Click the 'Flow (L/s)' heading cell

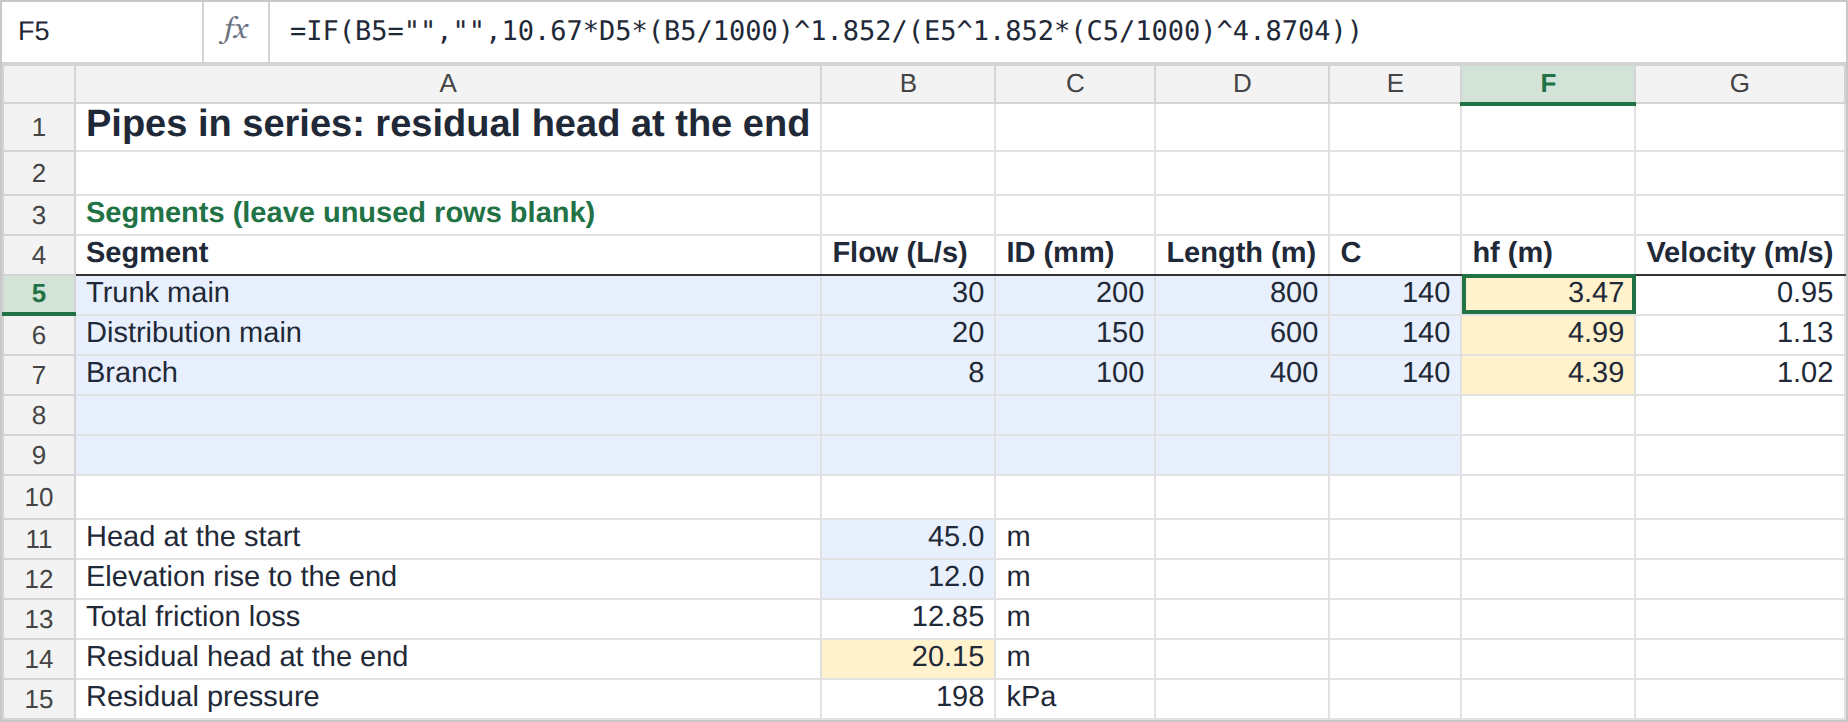click(908, 254)
